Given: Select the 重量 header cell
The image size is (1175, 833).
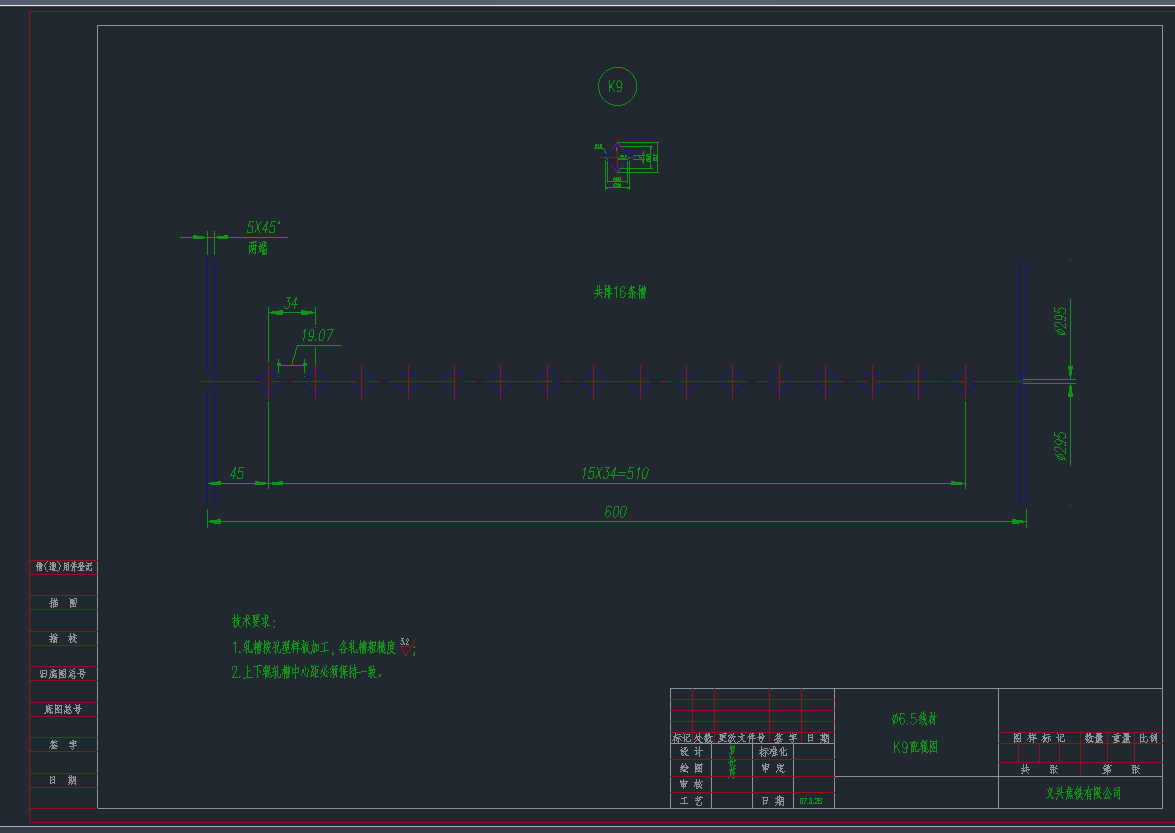Looking at the screenshot, I should pyautogui.click(x=1121, y=738).
